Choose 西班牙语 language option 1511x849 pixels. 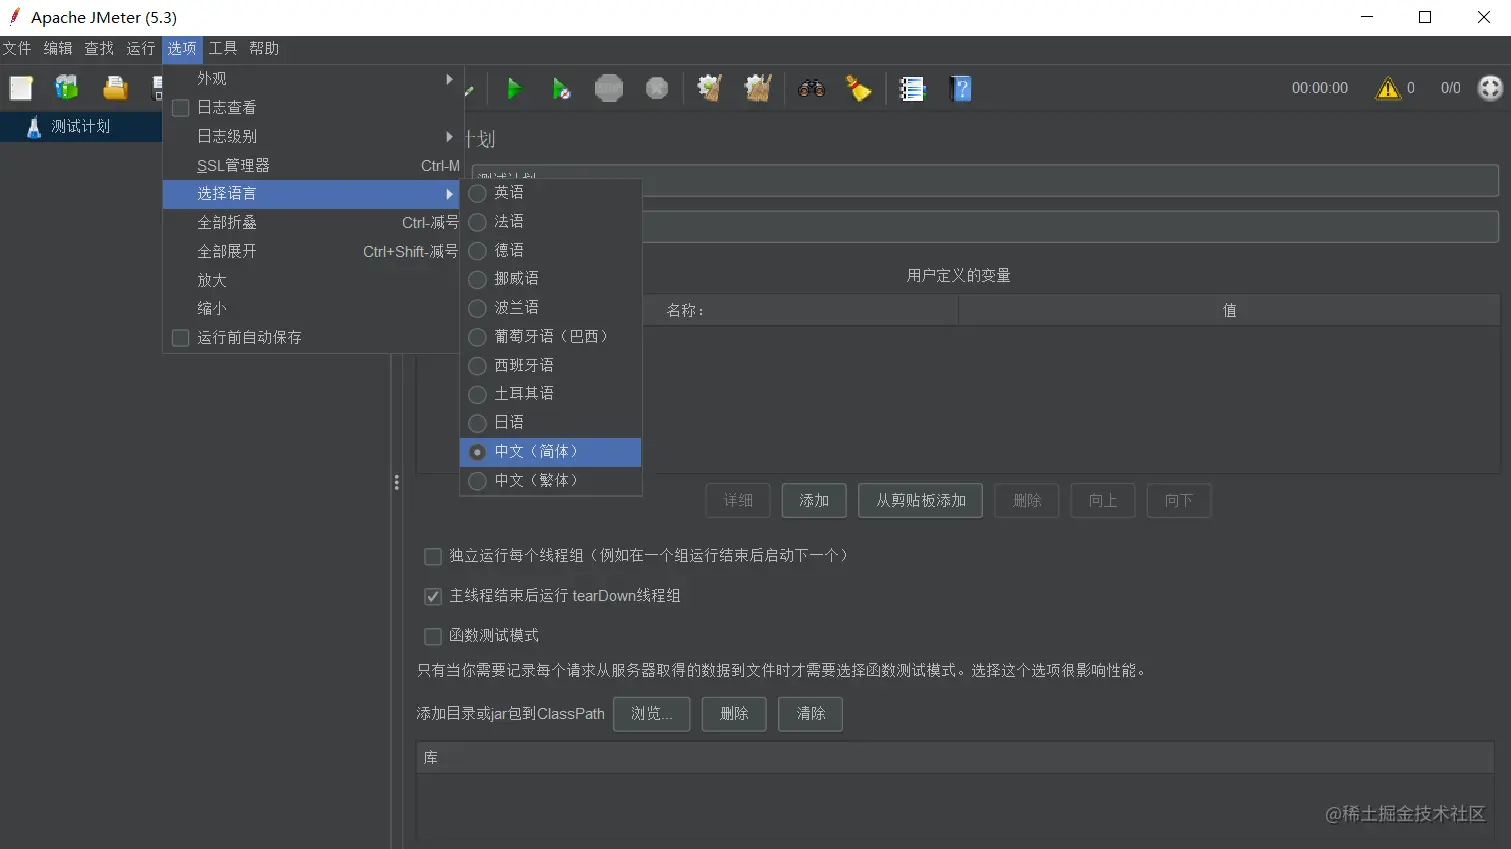[x=550, y=365]
